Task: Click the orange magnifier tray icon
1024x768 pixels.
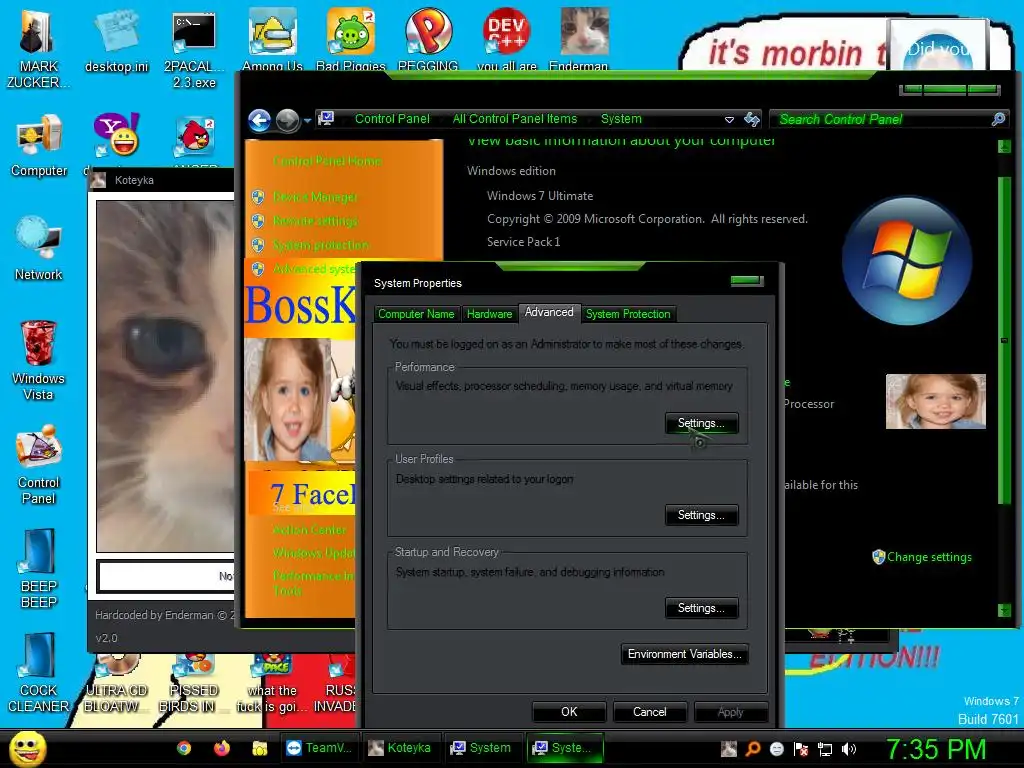Action: tap(753, 749)
